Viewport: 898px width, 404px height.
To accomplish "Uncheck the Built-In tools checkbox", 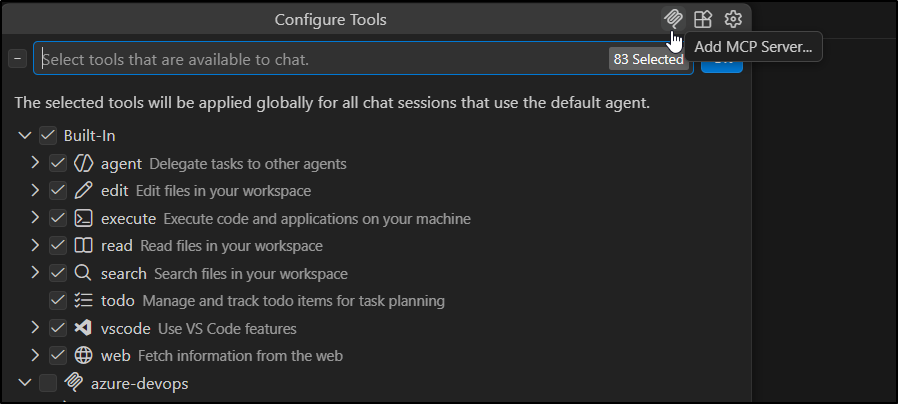I will point(48,135).
